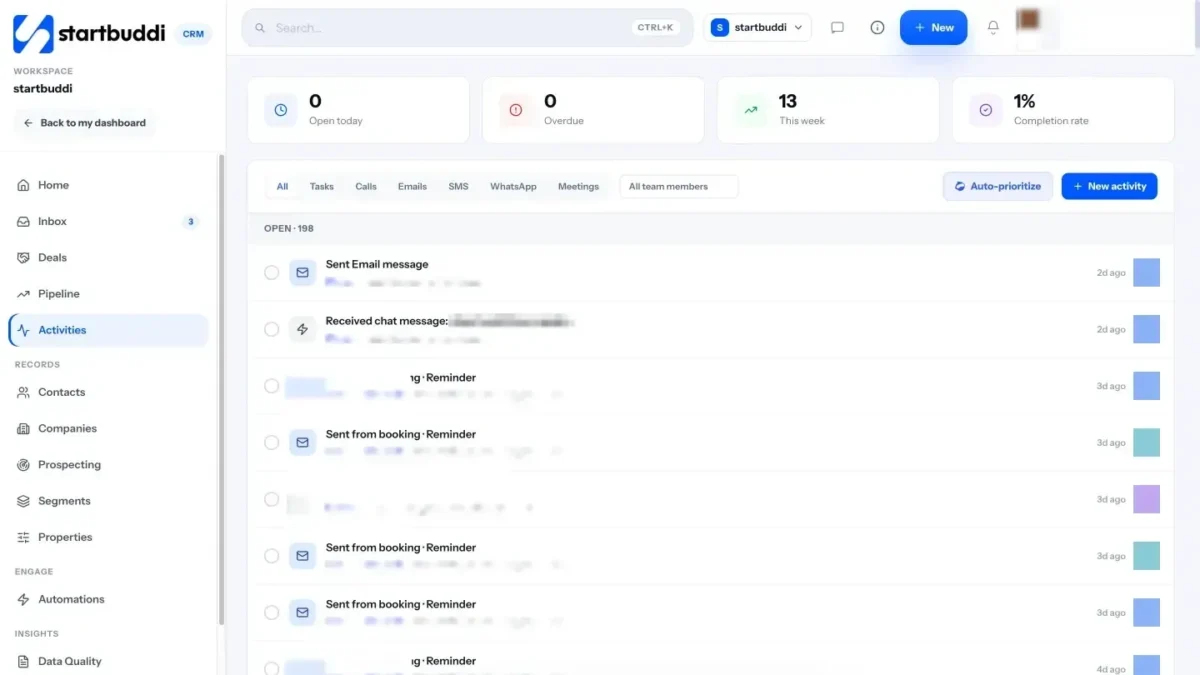This screenshot has height=675, width=1200.
Task: Open the notifications bell
Action: [x=993, y=28]
